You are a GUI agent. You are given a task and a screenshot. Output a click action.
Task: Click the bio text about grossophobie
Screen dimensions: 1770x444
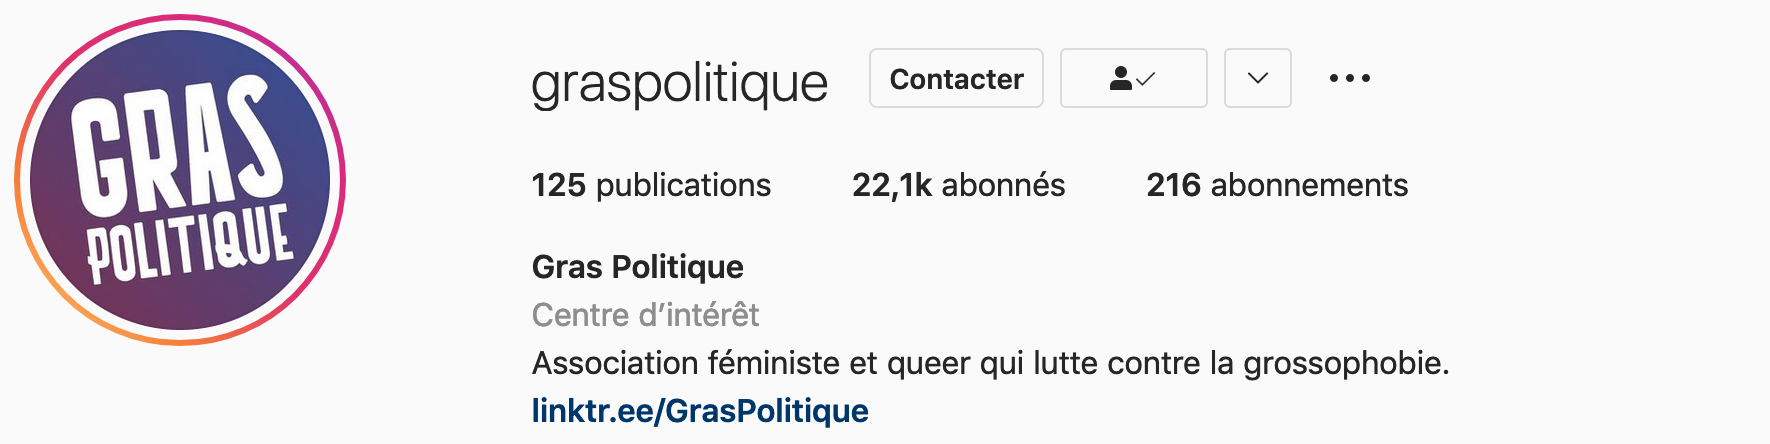tap(990, 363)
